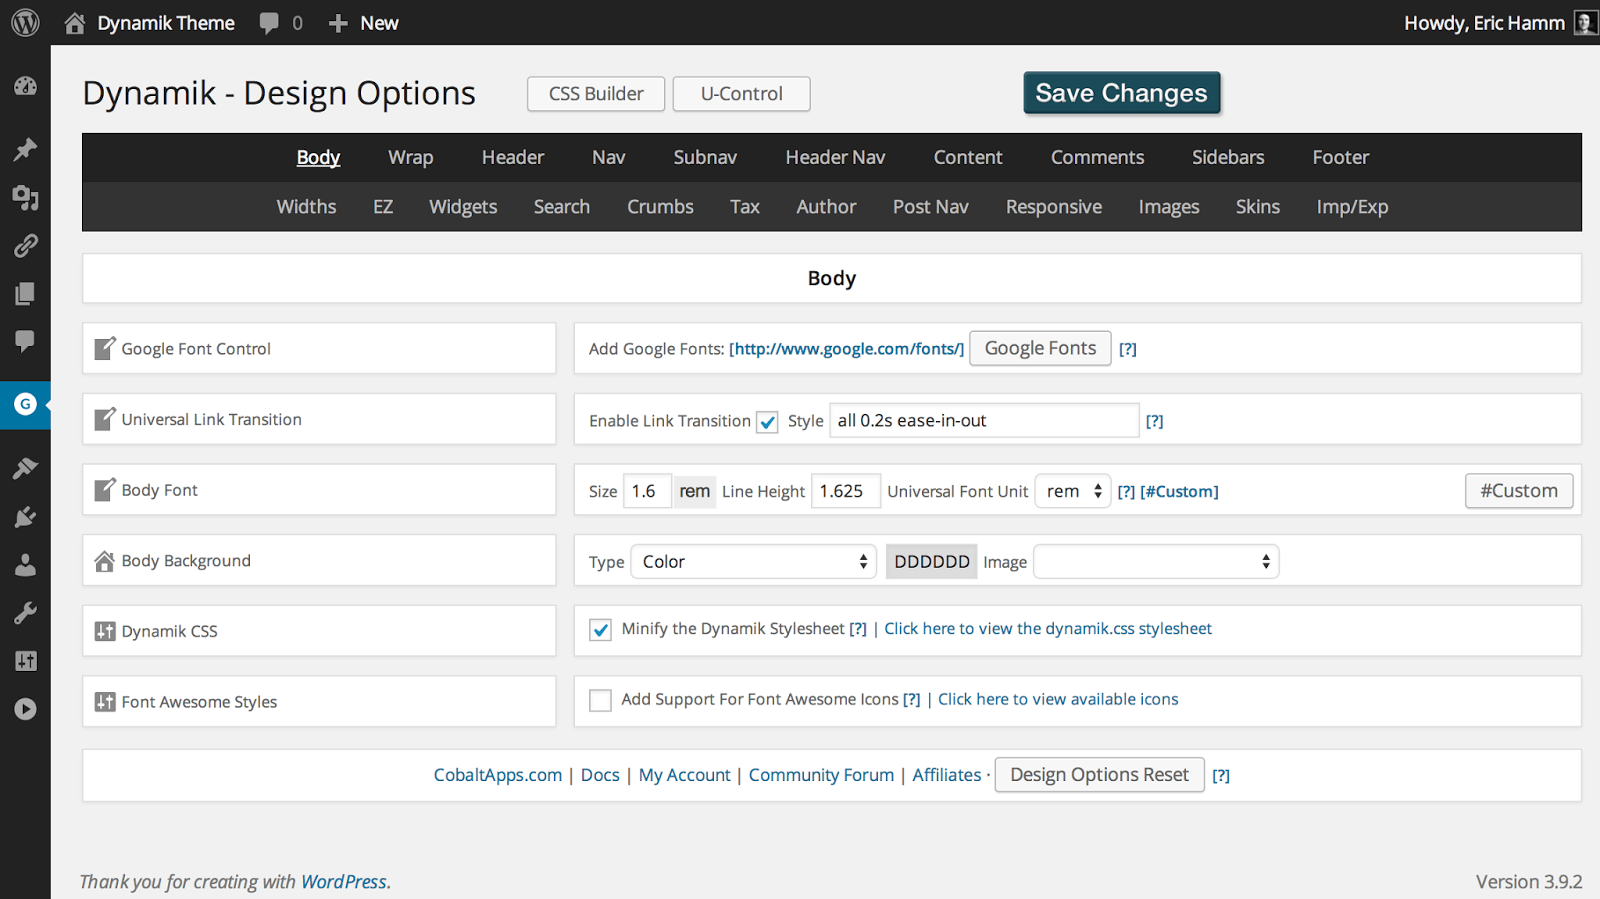Open the Users sidebar icon
1600x899 pixels.
[25, 565]
